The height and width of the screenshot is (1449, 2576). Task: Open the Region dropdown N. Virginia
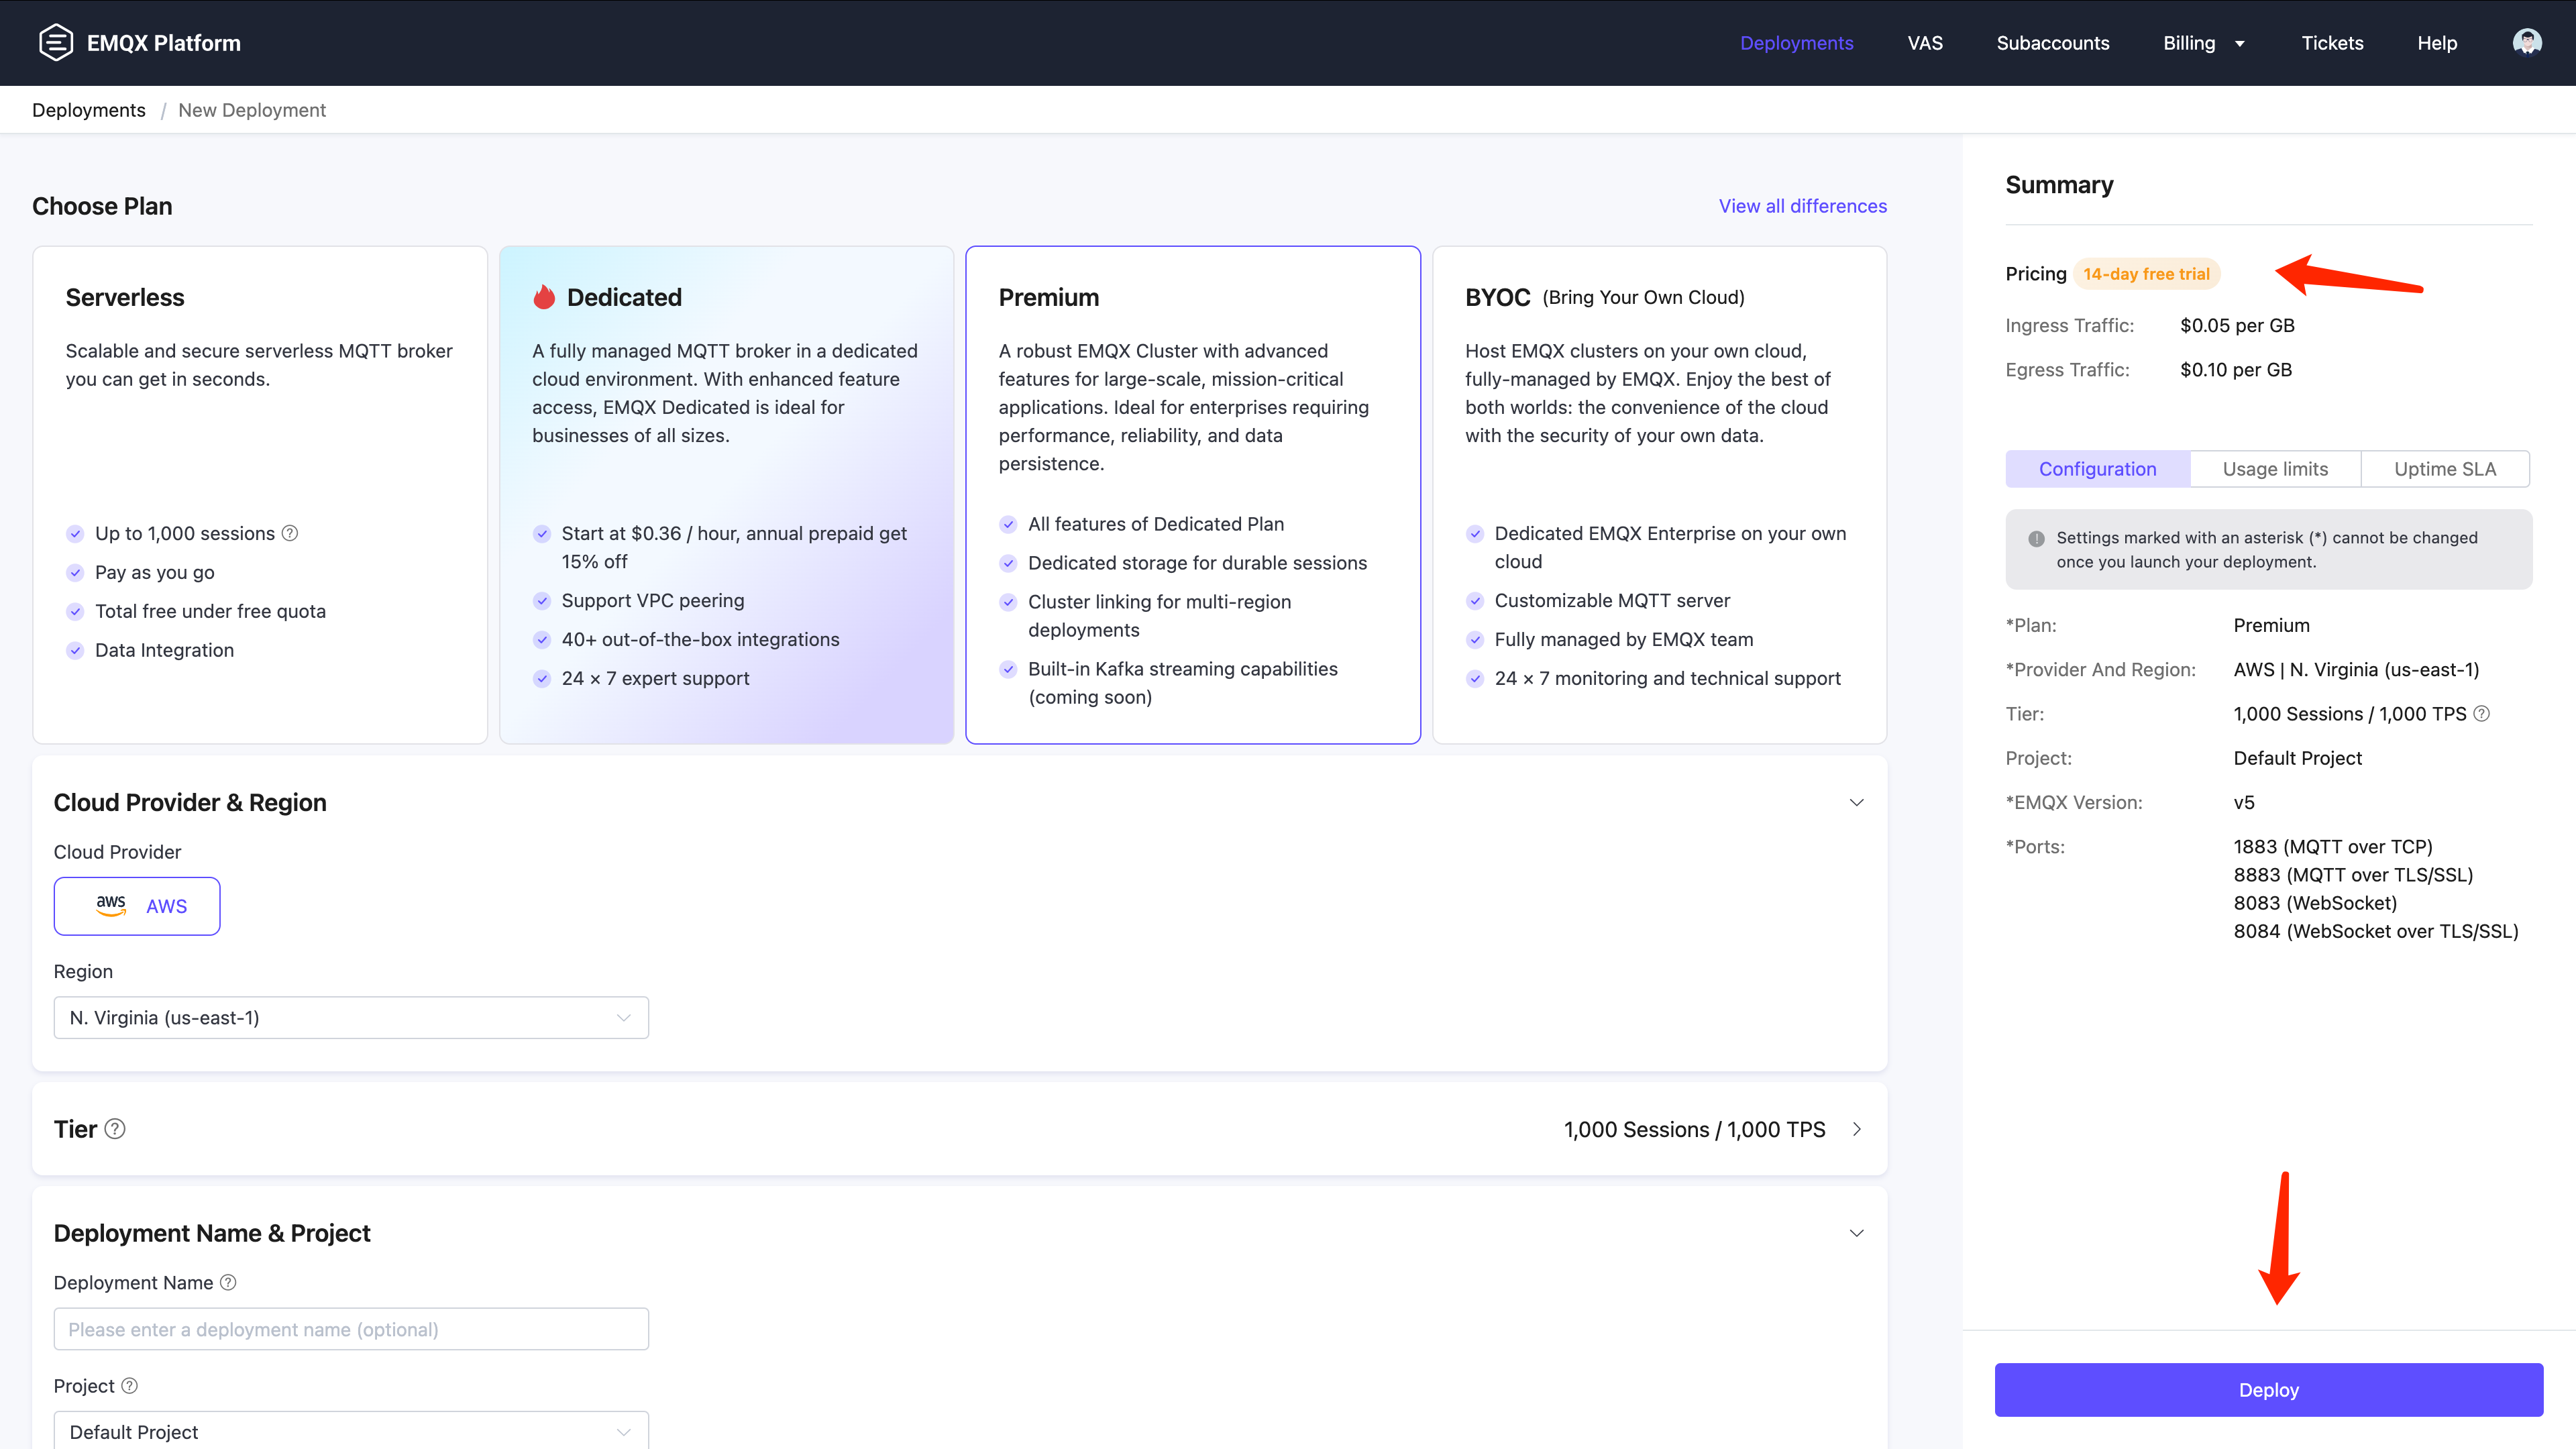[351, 1017]
